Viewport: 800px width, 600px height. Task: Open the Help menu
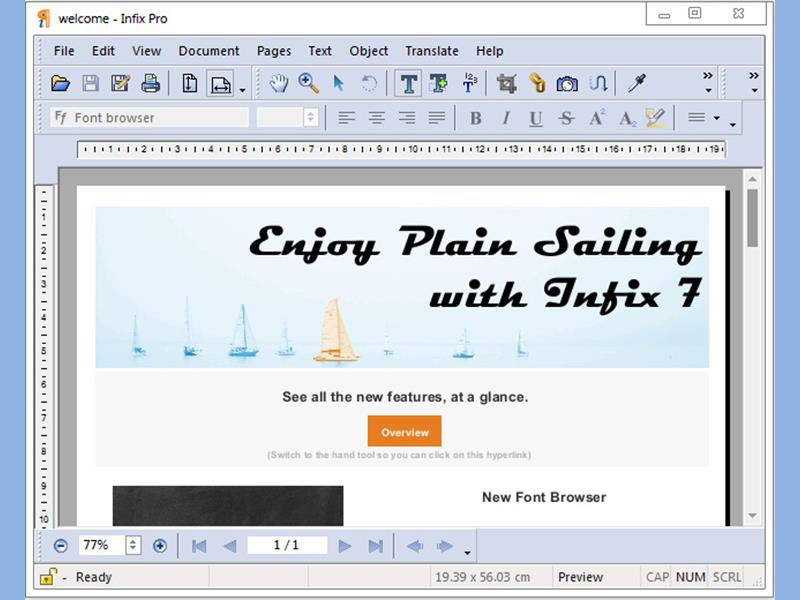click(x=490, y=51)
